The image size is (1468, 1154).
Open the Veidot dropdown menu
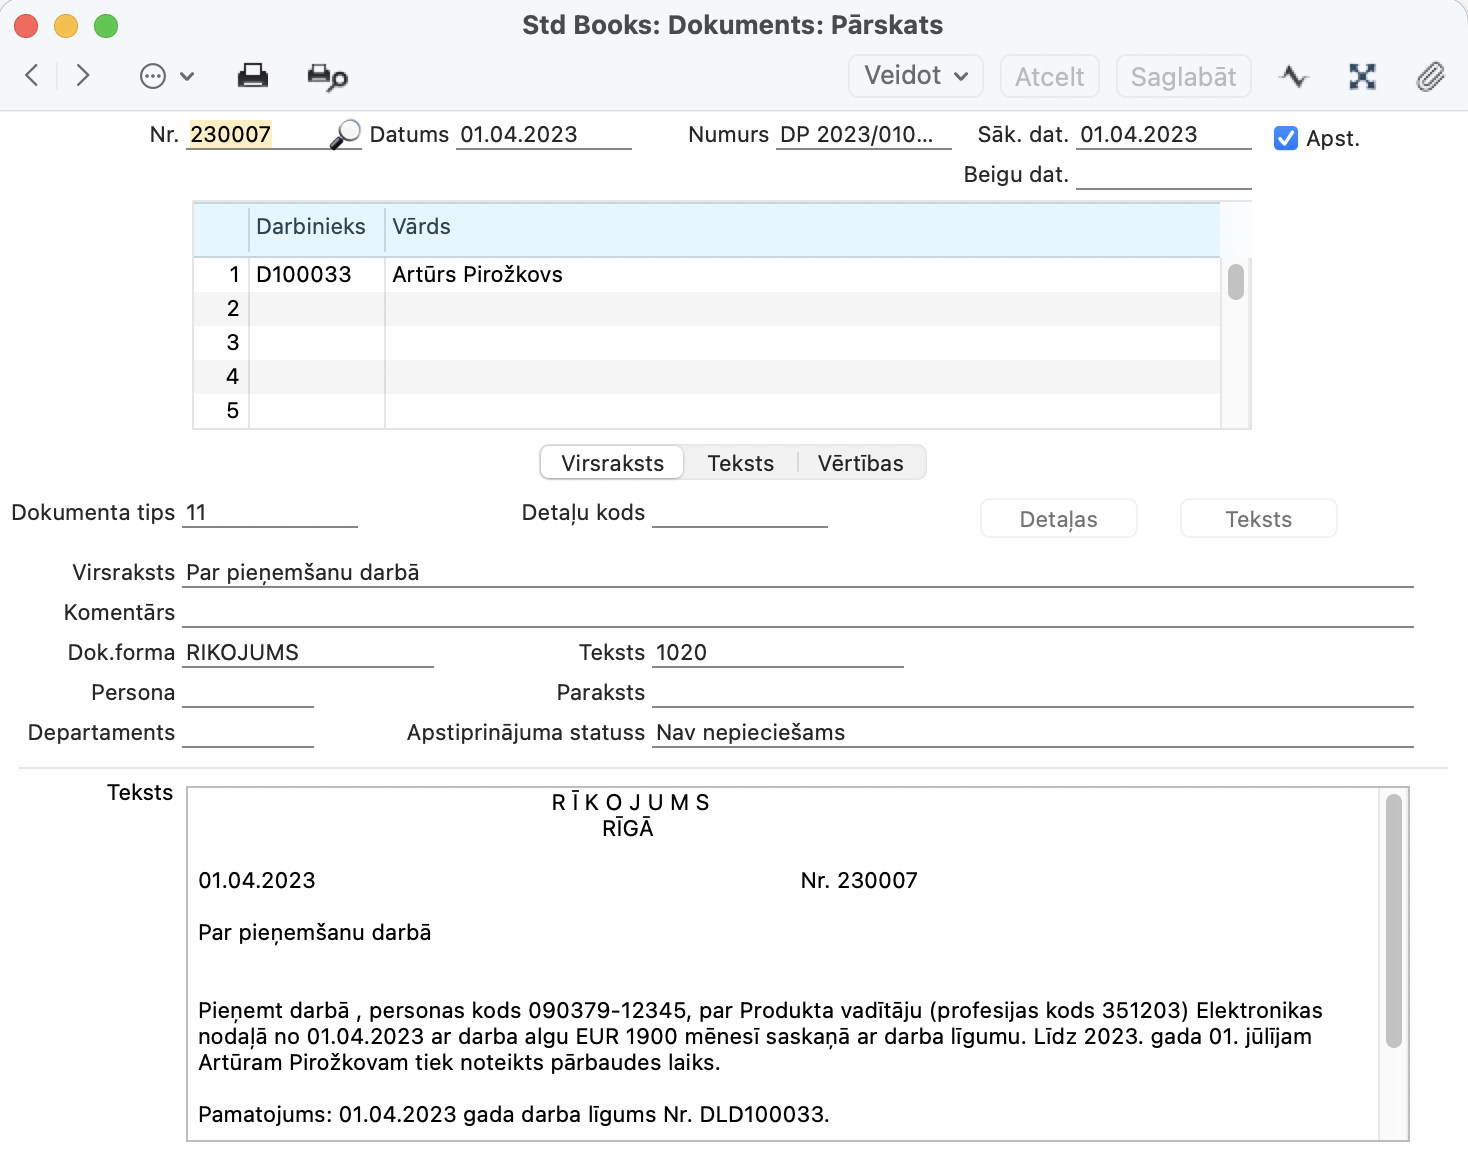point(916,76)
